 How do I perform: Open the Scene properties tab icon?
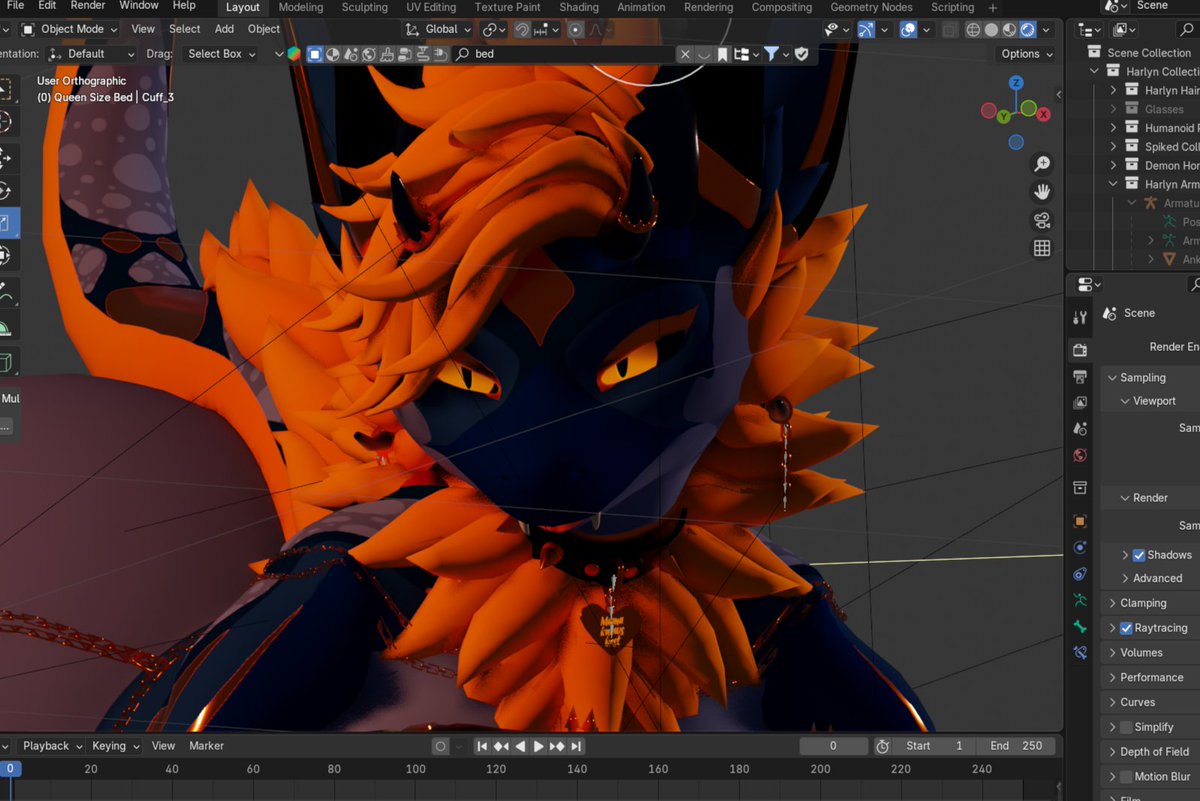coord(1080,428)
